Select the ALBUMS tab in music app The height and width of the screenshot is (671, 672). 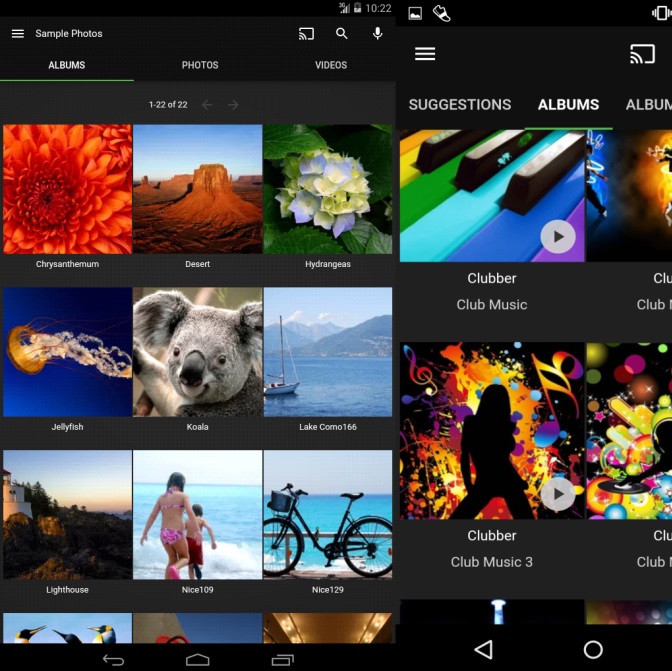pos(568,105)
